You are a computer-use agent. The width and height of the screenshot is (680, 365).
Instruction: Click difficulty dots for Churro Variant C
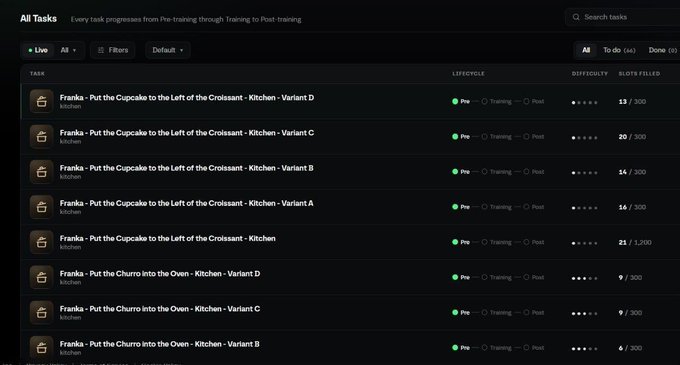click(x=585, y=313)
